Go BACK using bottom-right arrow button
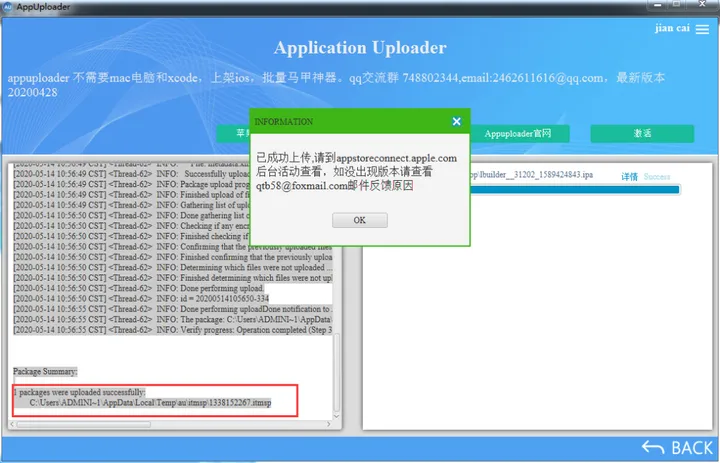720x463 pixels. [x=677, y=447]
